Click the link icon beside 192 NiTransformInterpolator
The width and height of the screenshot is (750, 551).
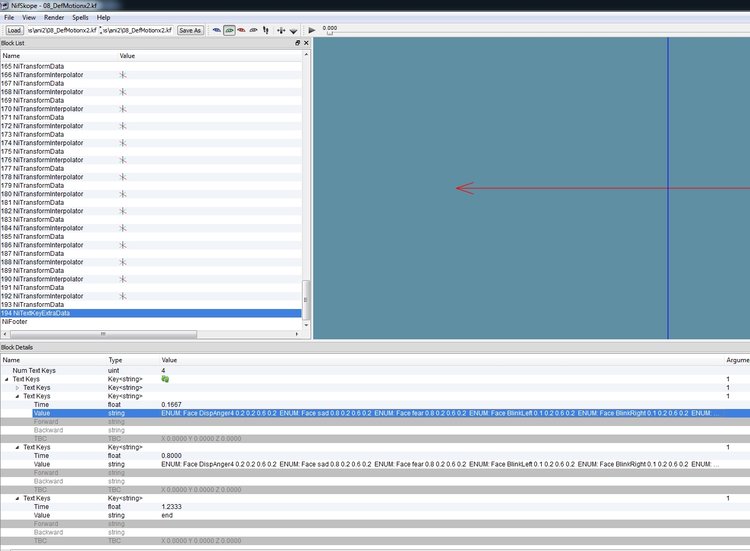tap(123, 296)
